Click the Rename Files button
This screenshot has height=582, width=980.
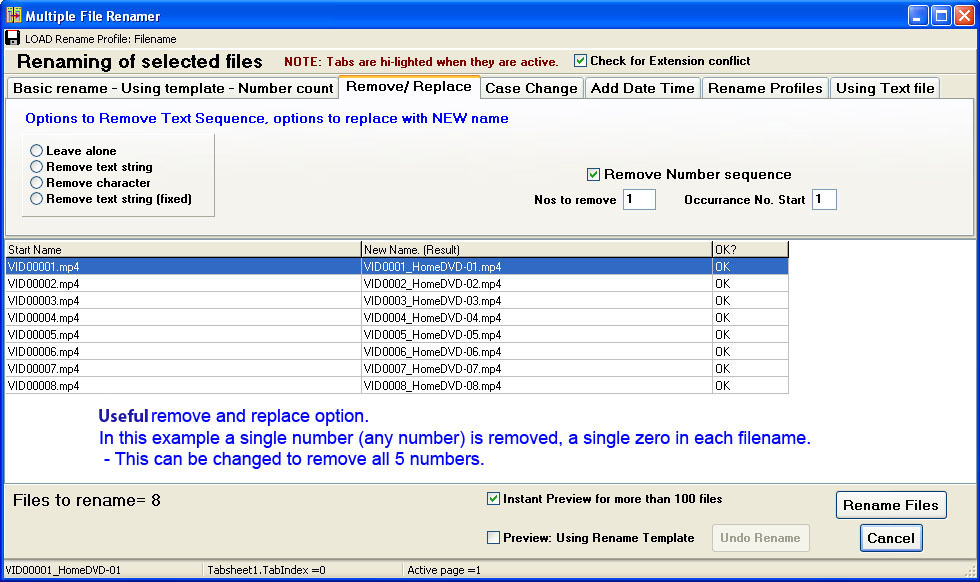click(x=891, y=505)
